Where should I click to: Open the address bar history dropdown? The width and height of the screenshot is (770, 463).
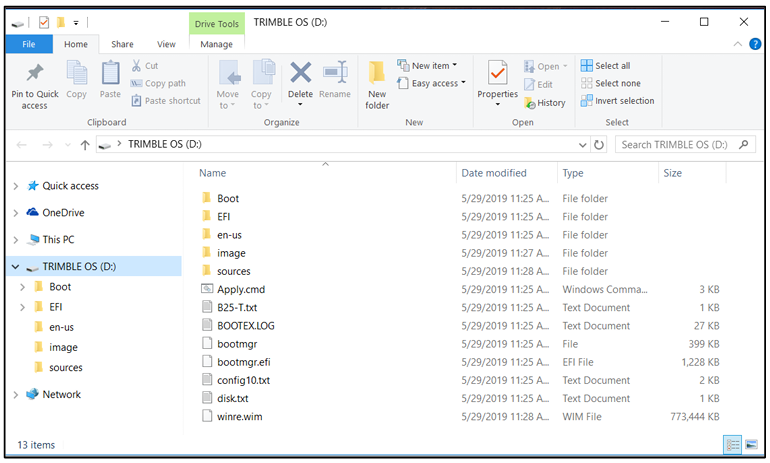point(582,145)
